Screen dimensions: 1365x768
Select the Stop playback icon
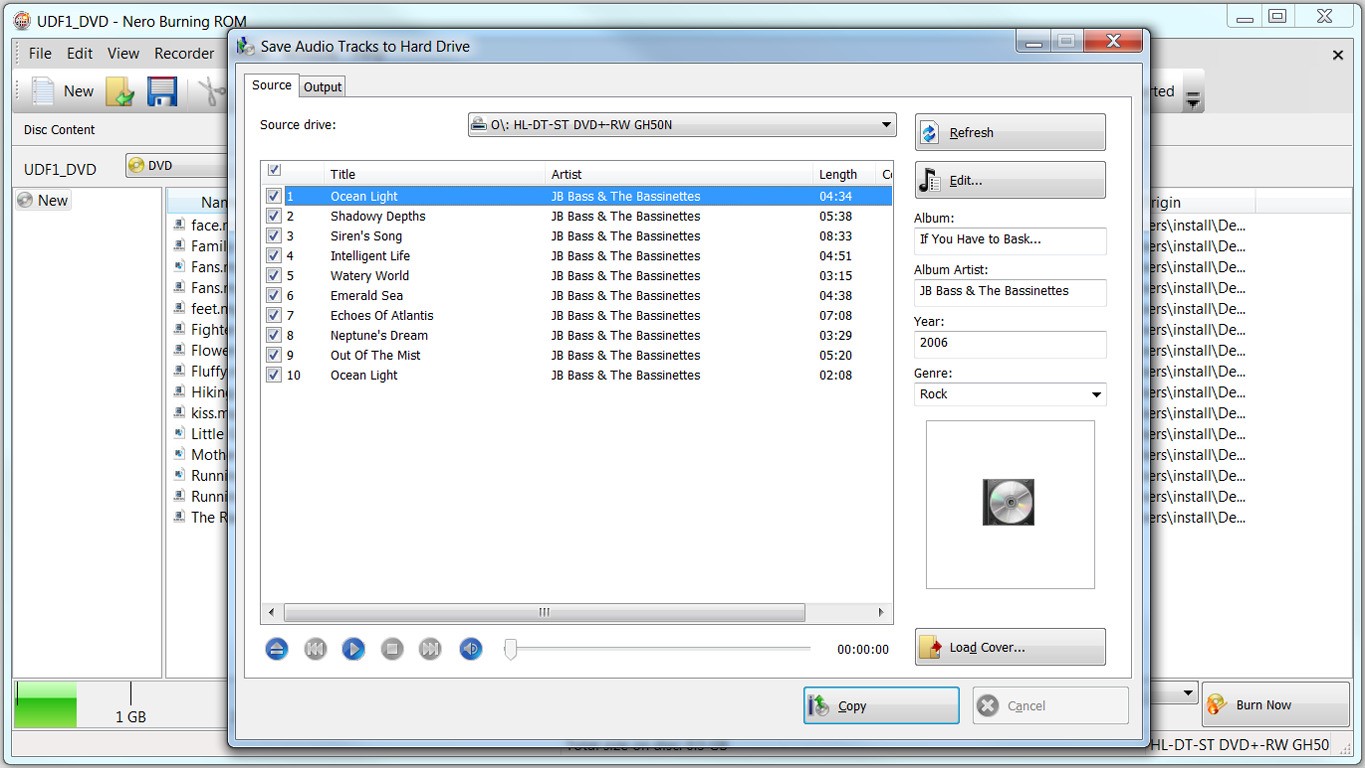[x=391, y=648]
